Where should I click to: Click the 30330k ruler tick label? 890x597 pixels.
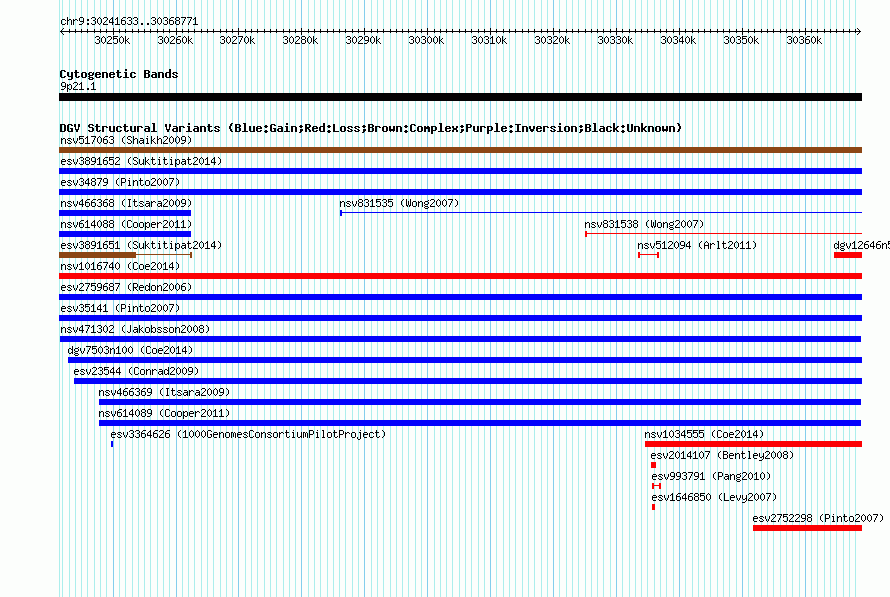click(615, 40)
